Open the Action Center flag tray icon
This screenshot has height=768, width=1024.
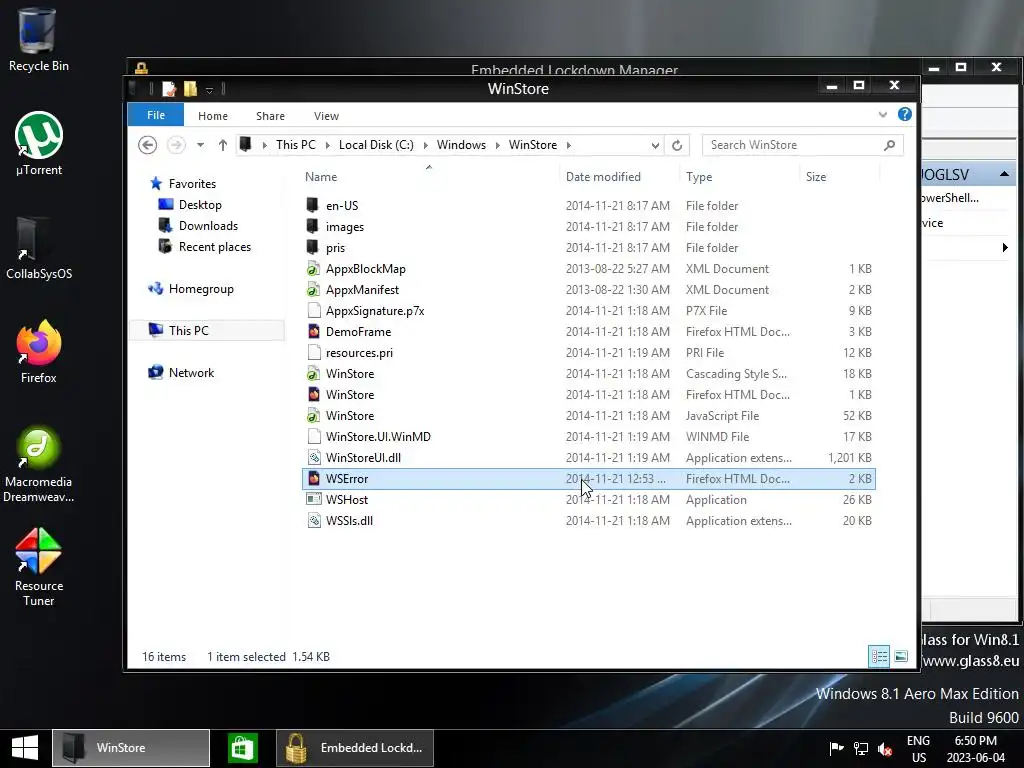click(836, 748)
